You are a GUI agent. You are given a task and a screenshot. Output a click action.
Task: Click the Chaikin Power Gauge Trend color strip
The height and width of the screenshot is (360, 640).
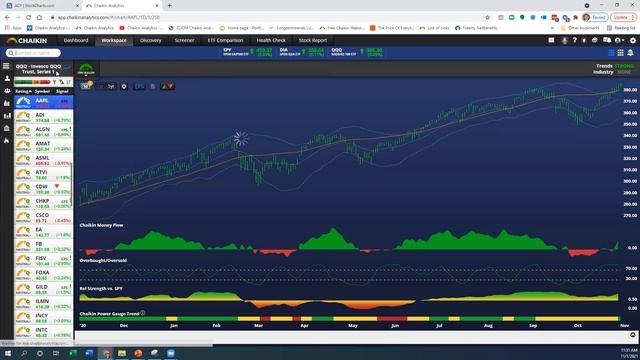(x=350, y=318)
